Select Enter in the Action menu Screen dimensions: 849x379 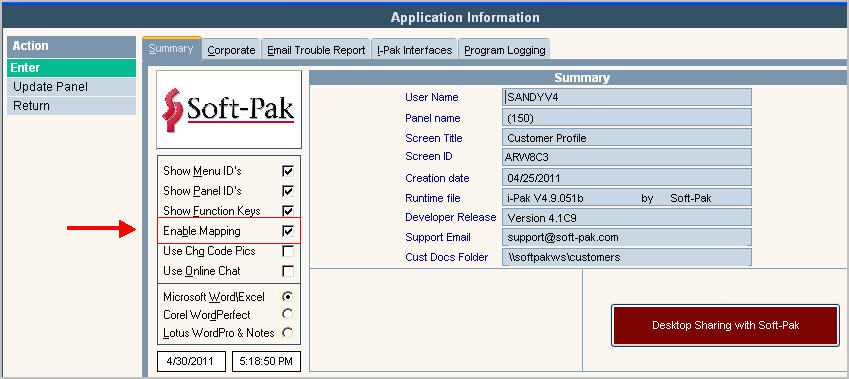point(71,68)
